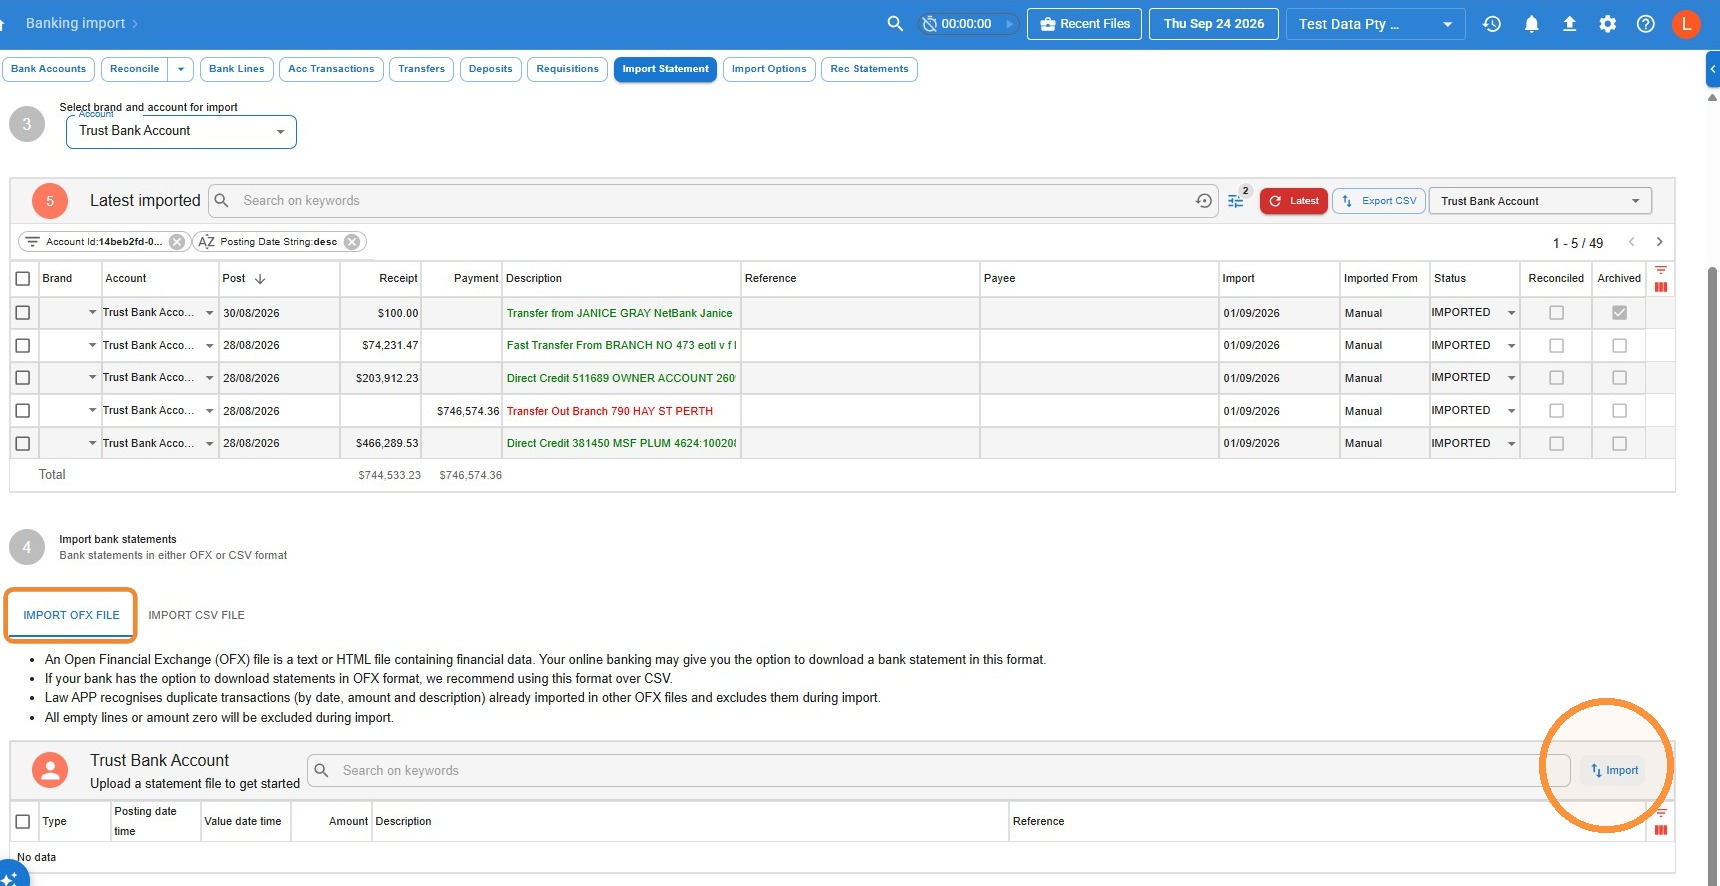Image resolution: width=1720 pixels, height=886 pixels.
Task: Click the Export CSV button
Action: [x=1380, y=201]
